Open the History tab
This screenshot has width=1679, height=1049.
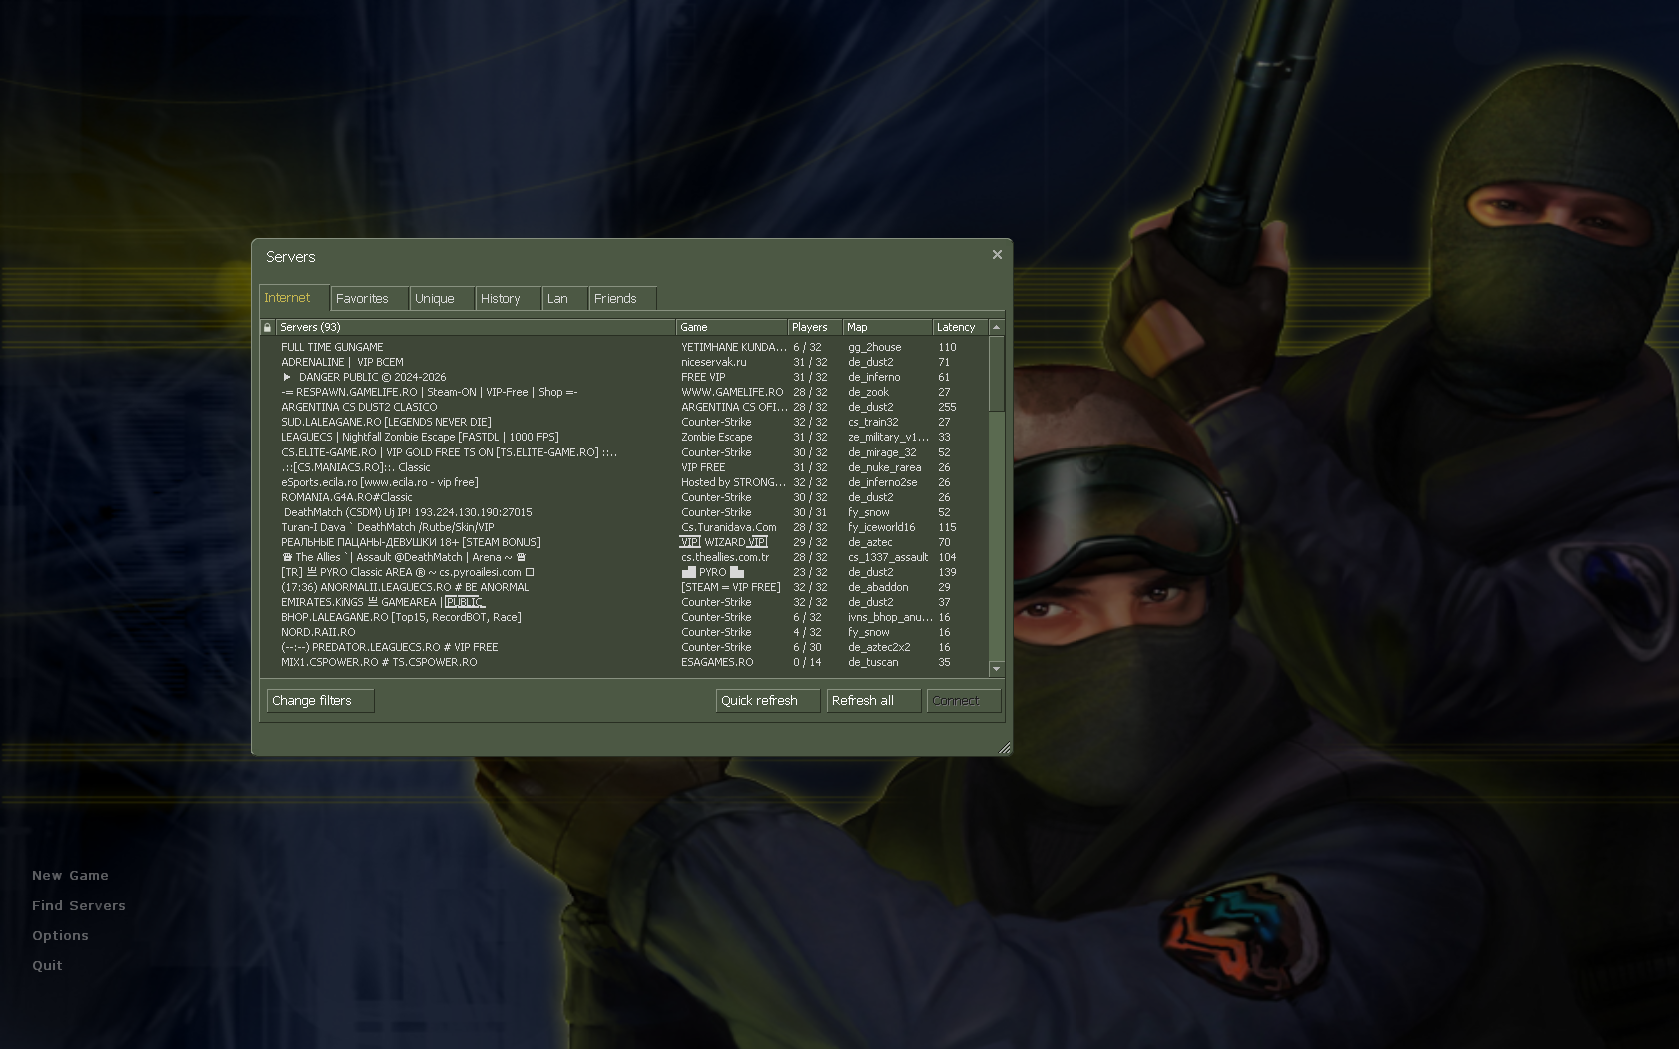click(508, 298)
